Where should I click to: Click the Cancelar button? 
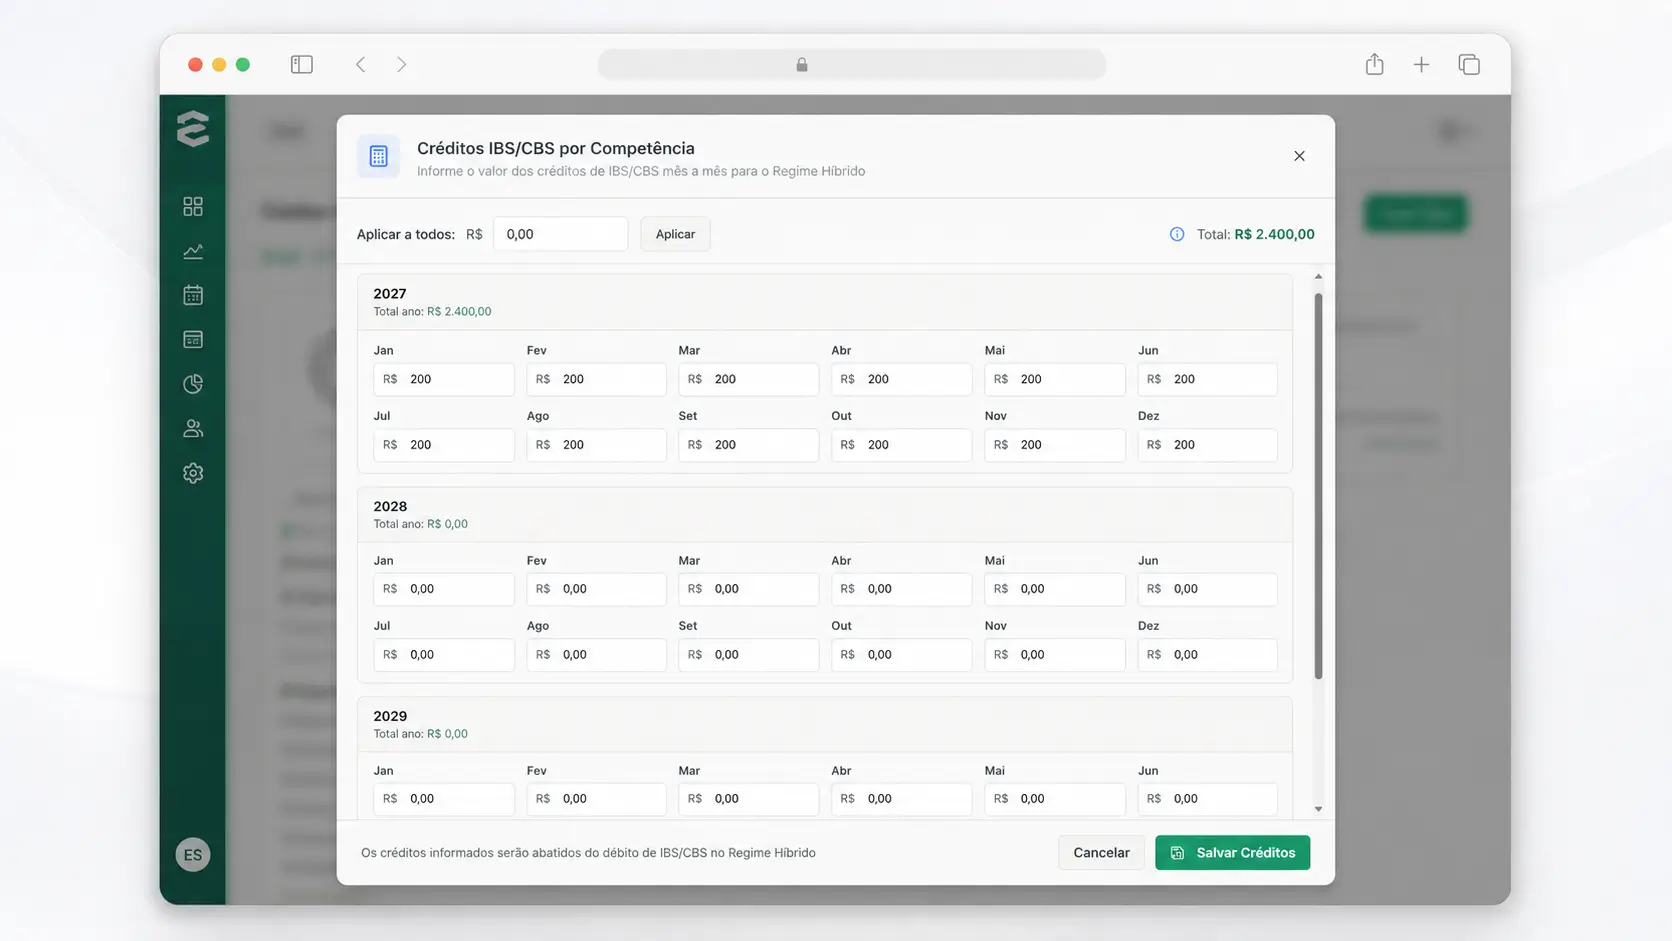pos(1101,853)
